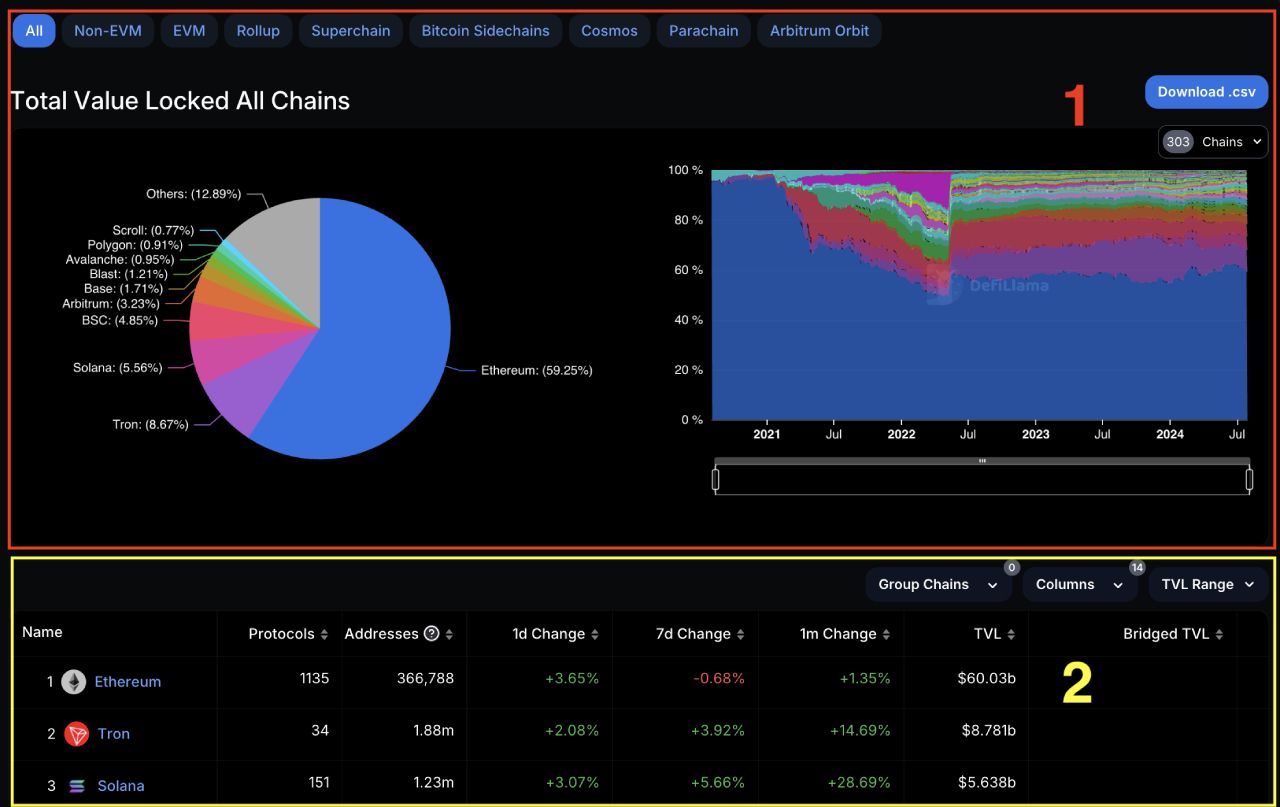The height and width of the screenshot is (807, 1280).
Task: Open the Solana chain link
Action: pyautogui.click(x=121, y=786)
